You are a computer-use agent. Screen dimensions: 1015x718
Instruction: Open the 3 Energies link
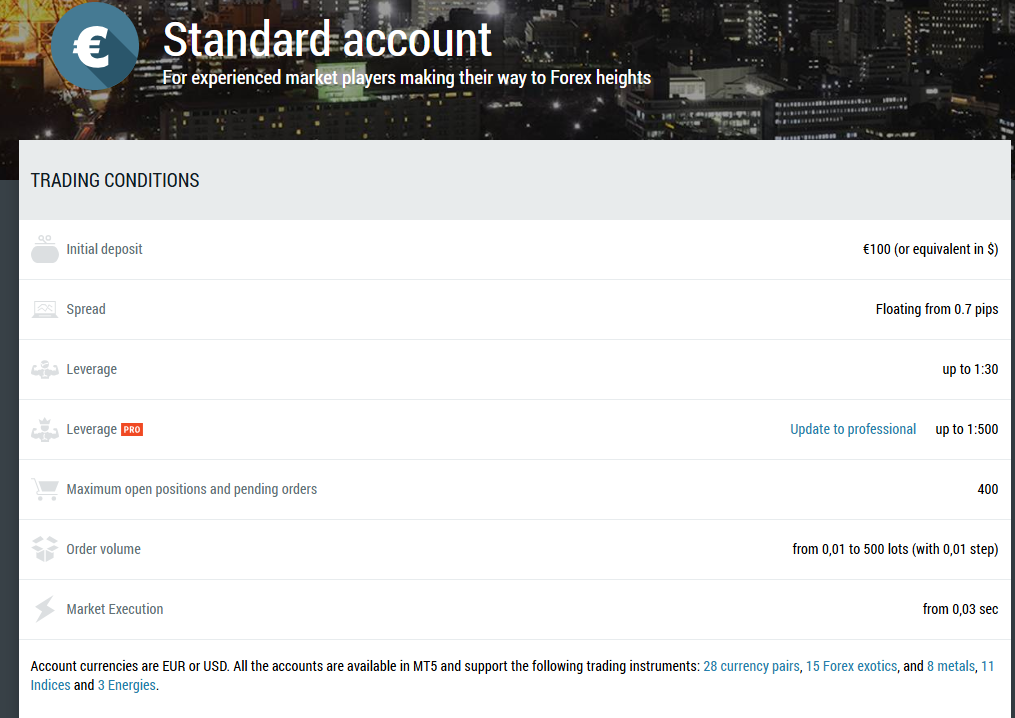(x=127, y=685)
